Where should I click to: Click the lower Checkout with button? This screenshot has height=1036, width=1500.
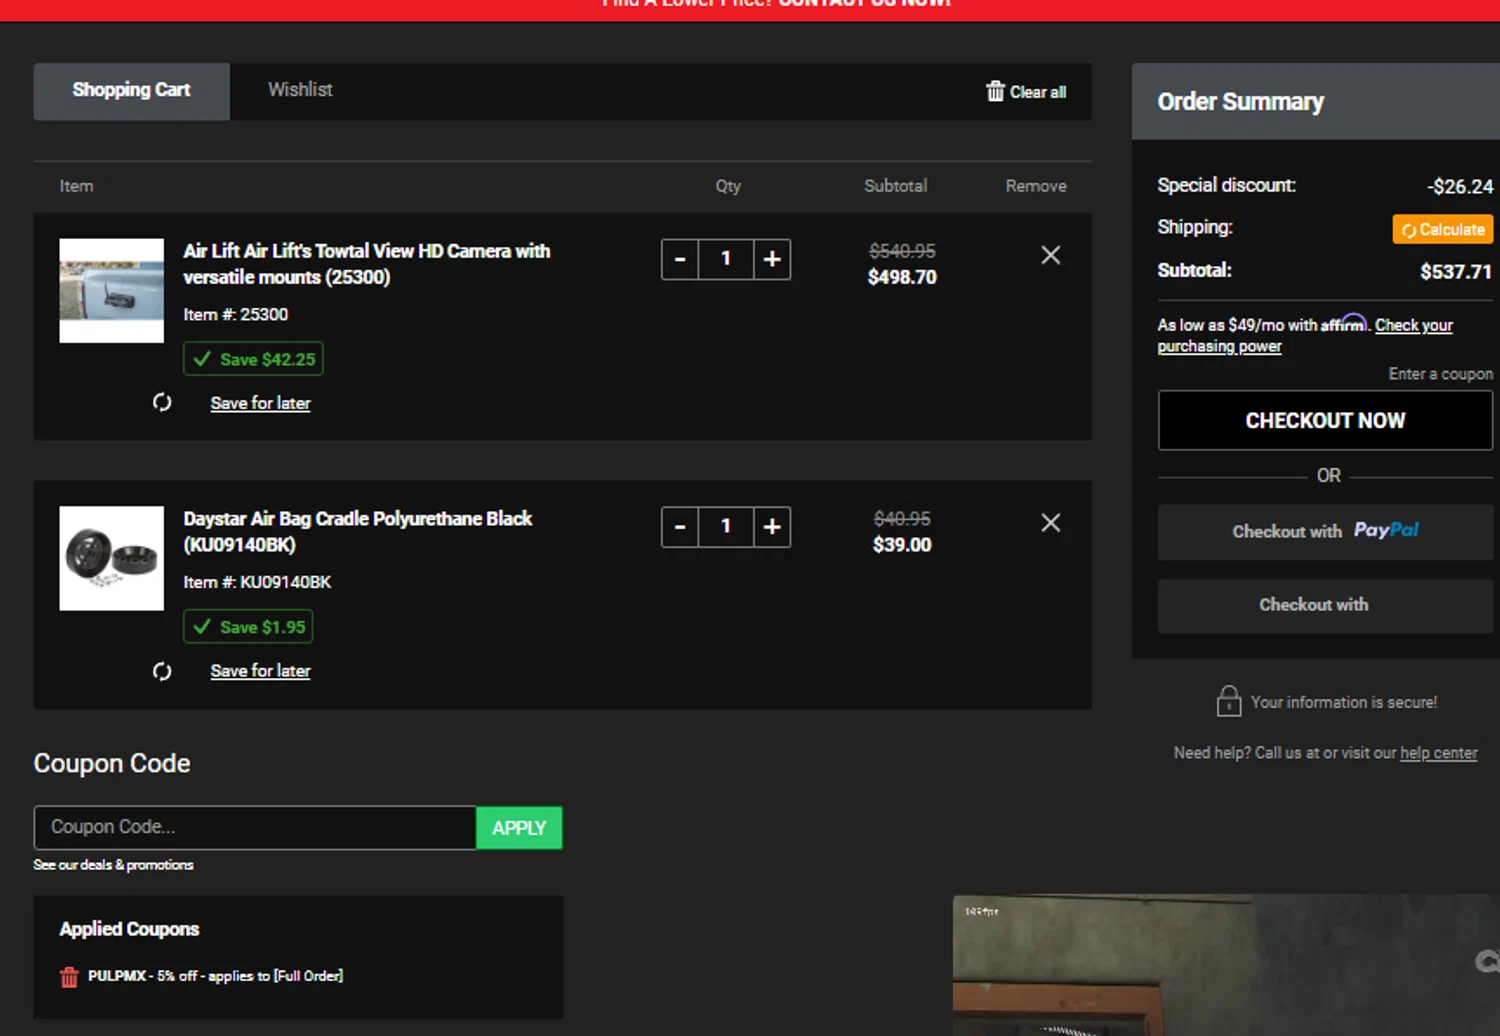click(x=1325, y=605)
